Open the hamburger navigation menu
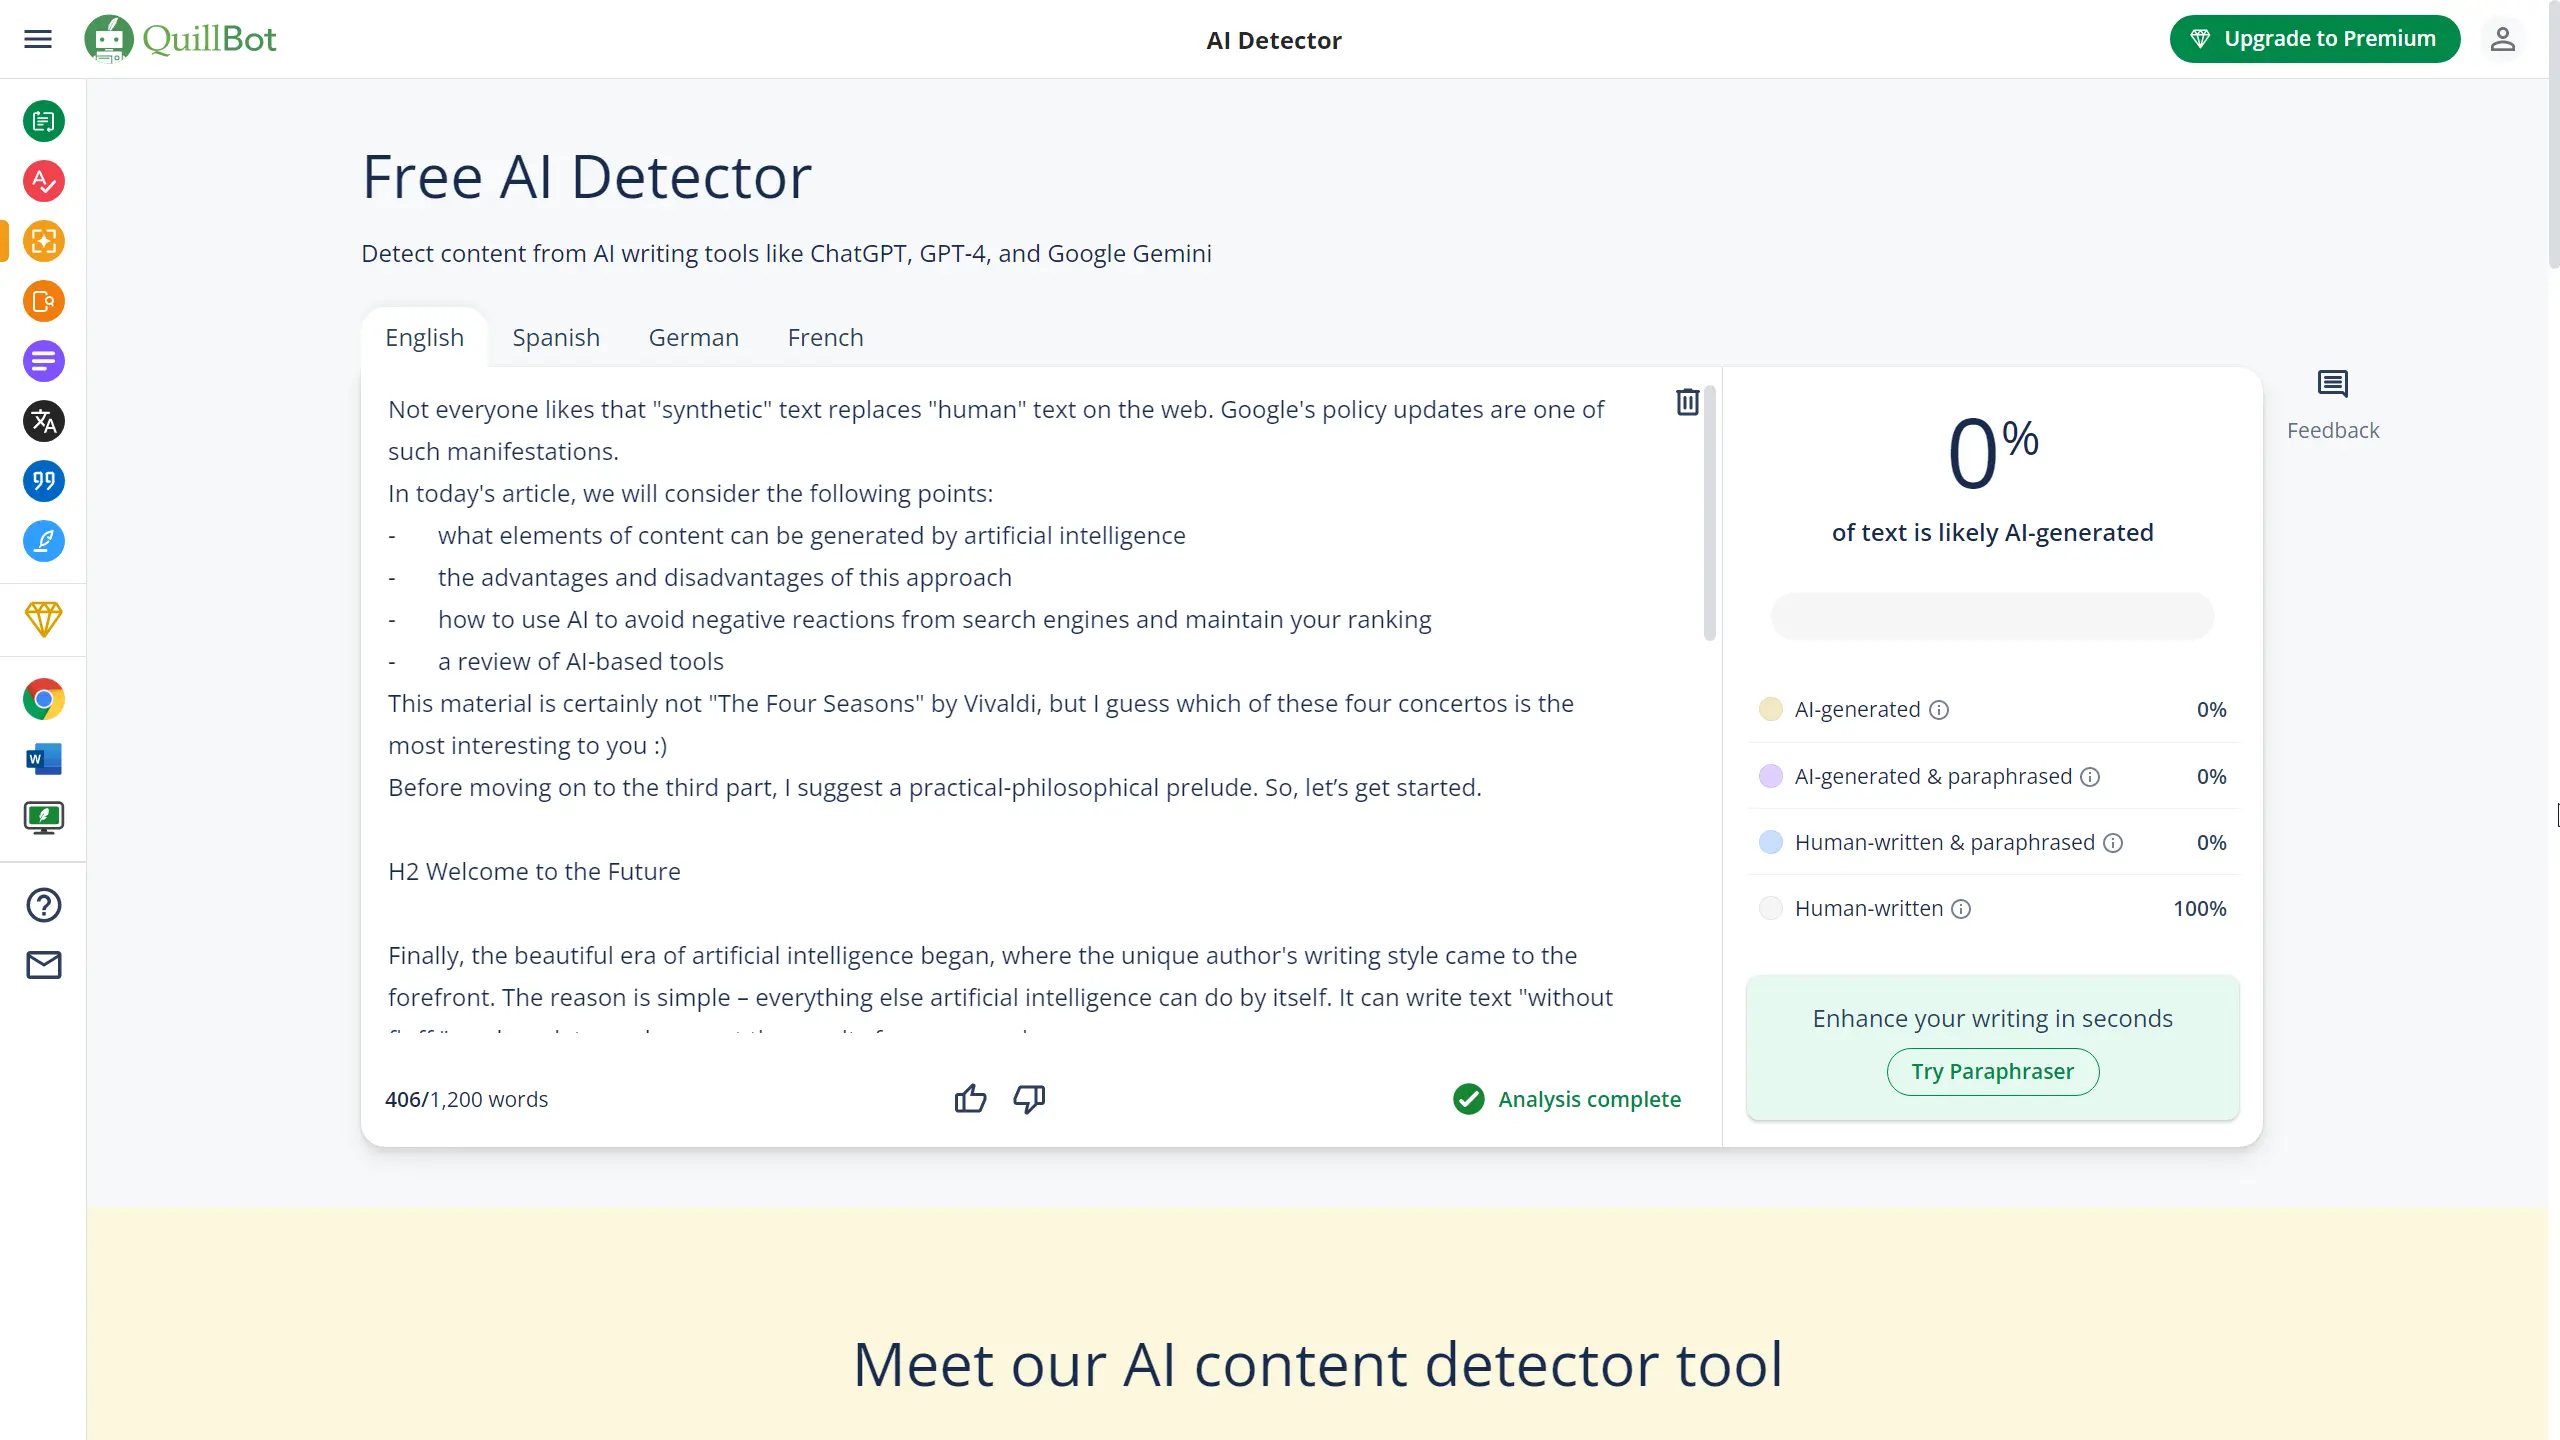Screen dimensions: 2560x1440 38,39
